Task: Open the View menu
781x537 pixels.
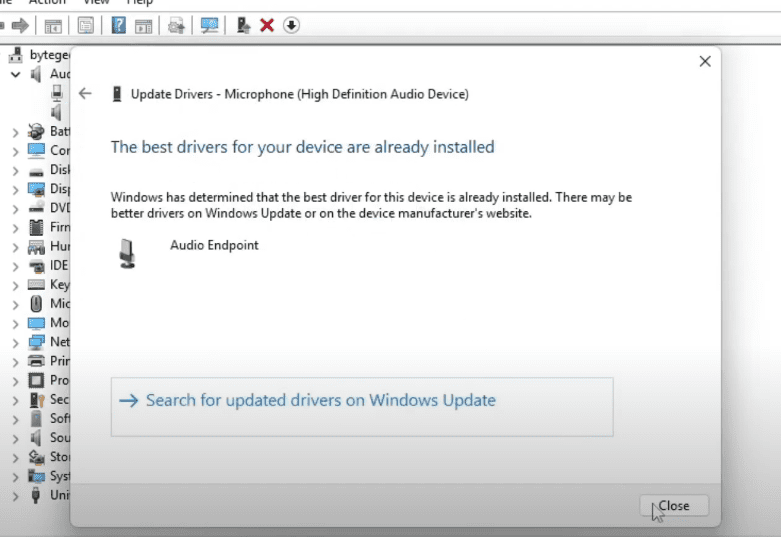Action: [x=96, y=3]
